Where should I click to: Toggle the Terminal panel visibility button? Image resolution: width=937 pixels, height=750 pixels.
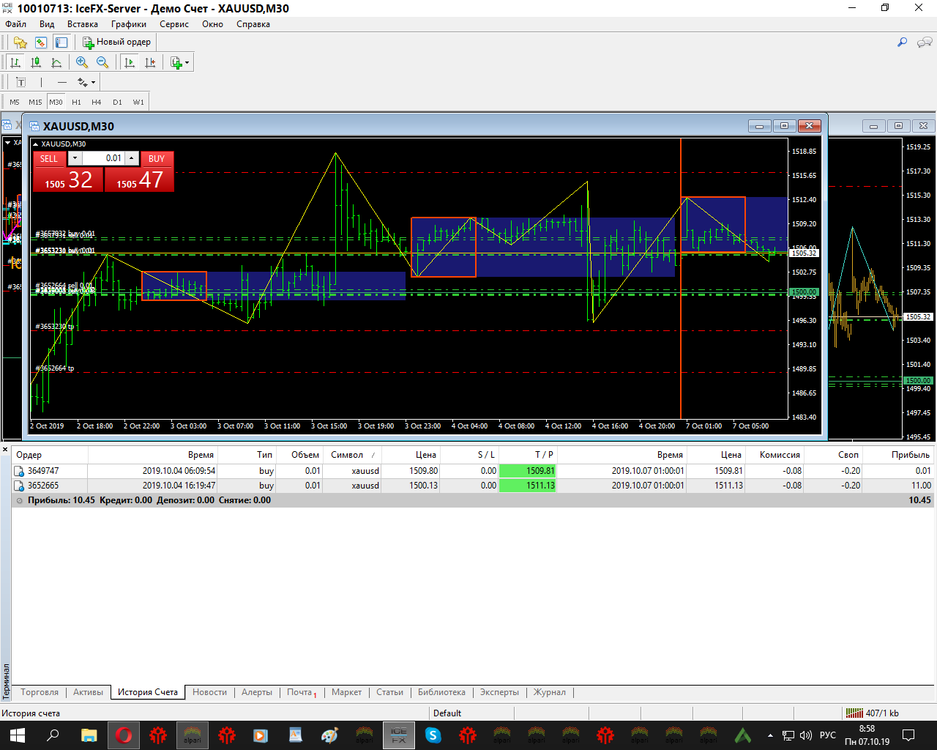[61, 42]
